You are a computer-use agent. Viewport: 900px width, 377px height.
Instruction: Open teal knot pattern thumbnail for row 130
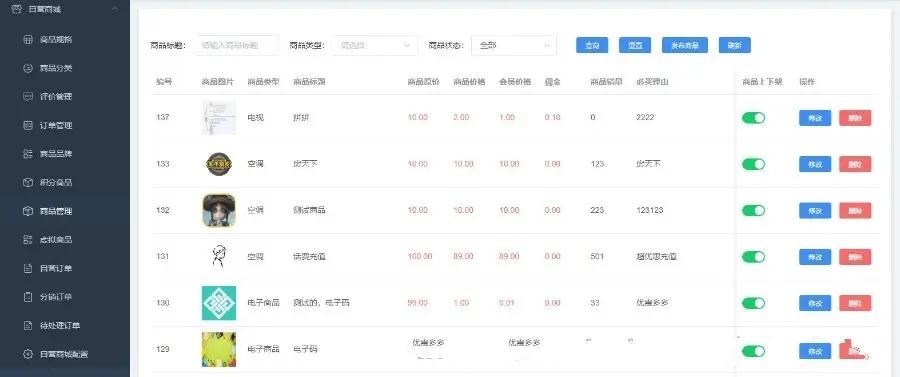(219, 303)
